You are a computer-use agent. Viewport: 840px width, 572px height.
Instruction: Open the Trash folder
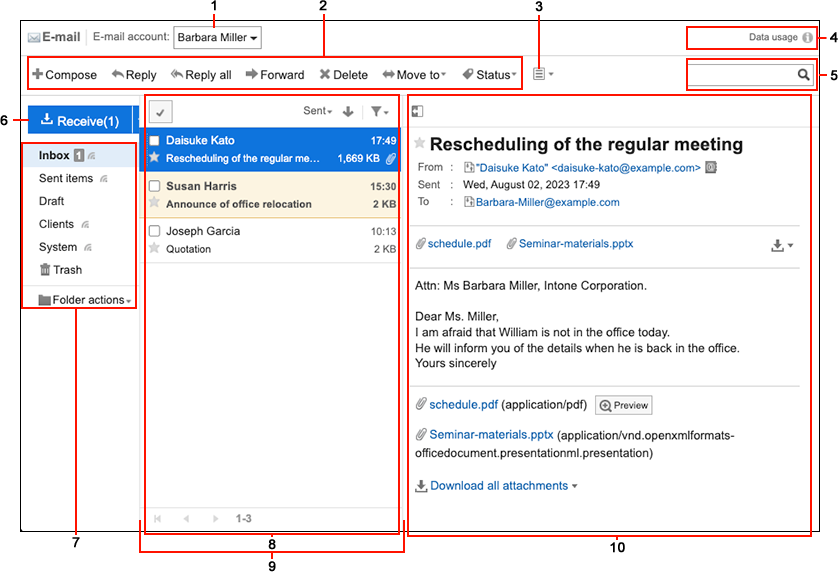tap(61, 270)
